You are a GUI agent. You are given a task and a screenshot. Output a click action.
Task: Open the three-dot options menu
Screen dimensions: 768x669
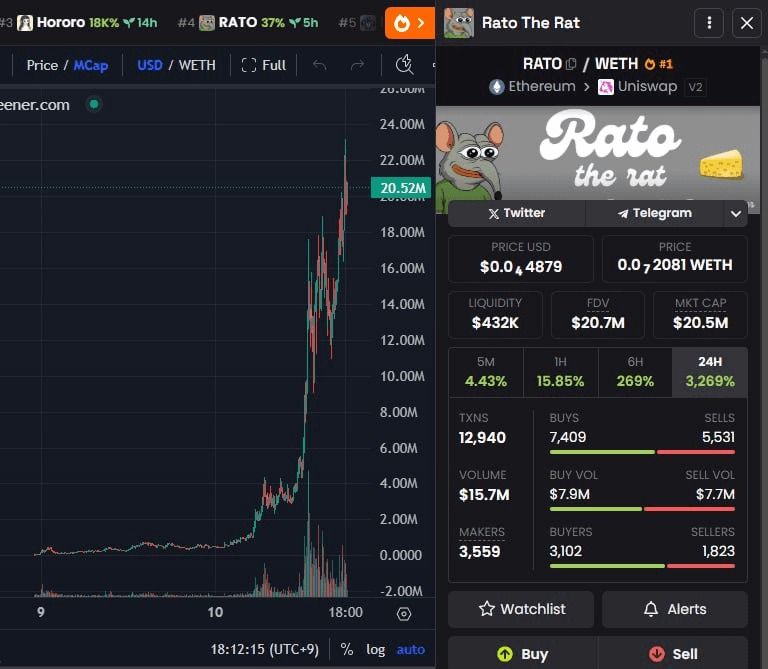(709, 23)
